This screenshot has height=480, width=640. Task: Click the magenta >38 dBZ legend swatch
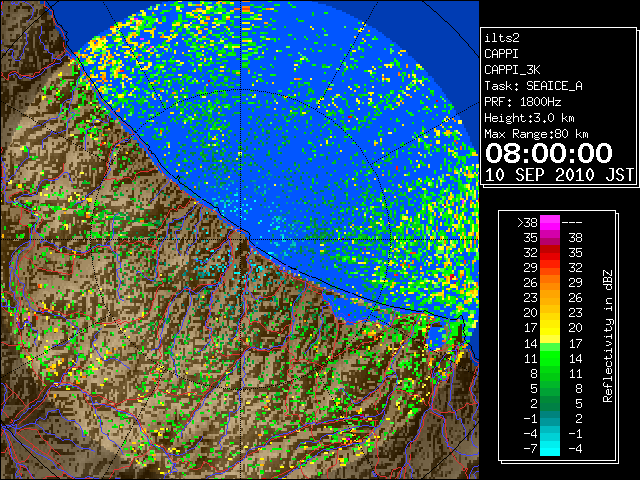click(x=550, y=222)
